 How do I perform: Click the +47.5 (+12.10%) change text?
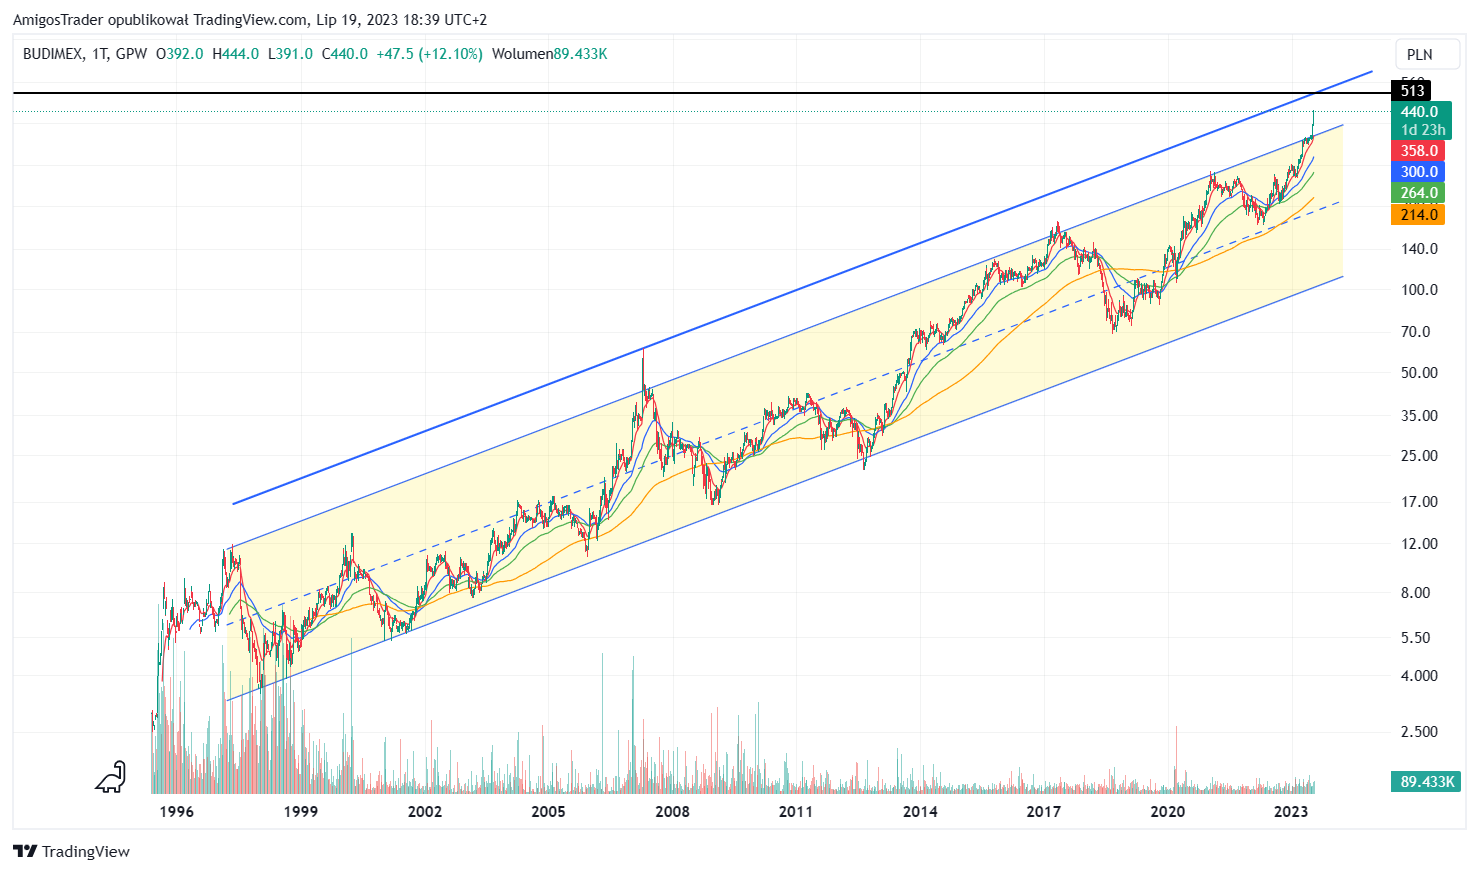(x=429, y=54)
